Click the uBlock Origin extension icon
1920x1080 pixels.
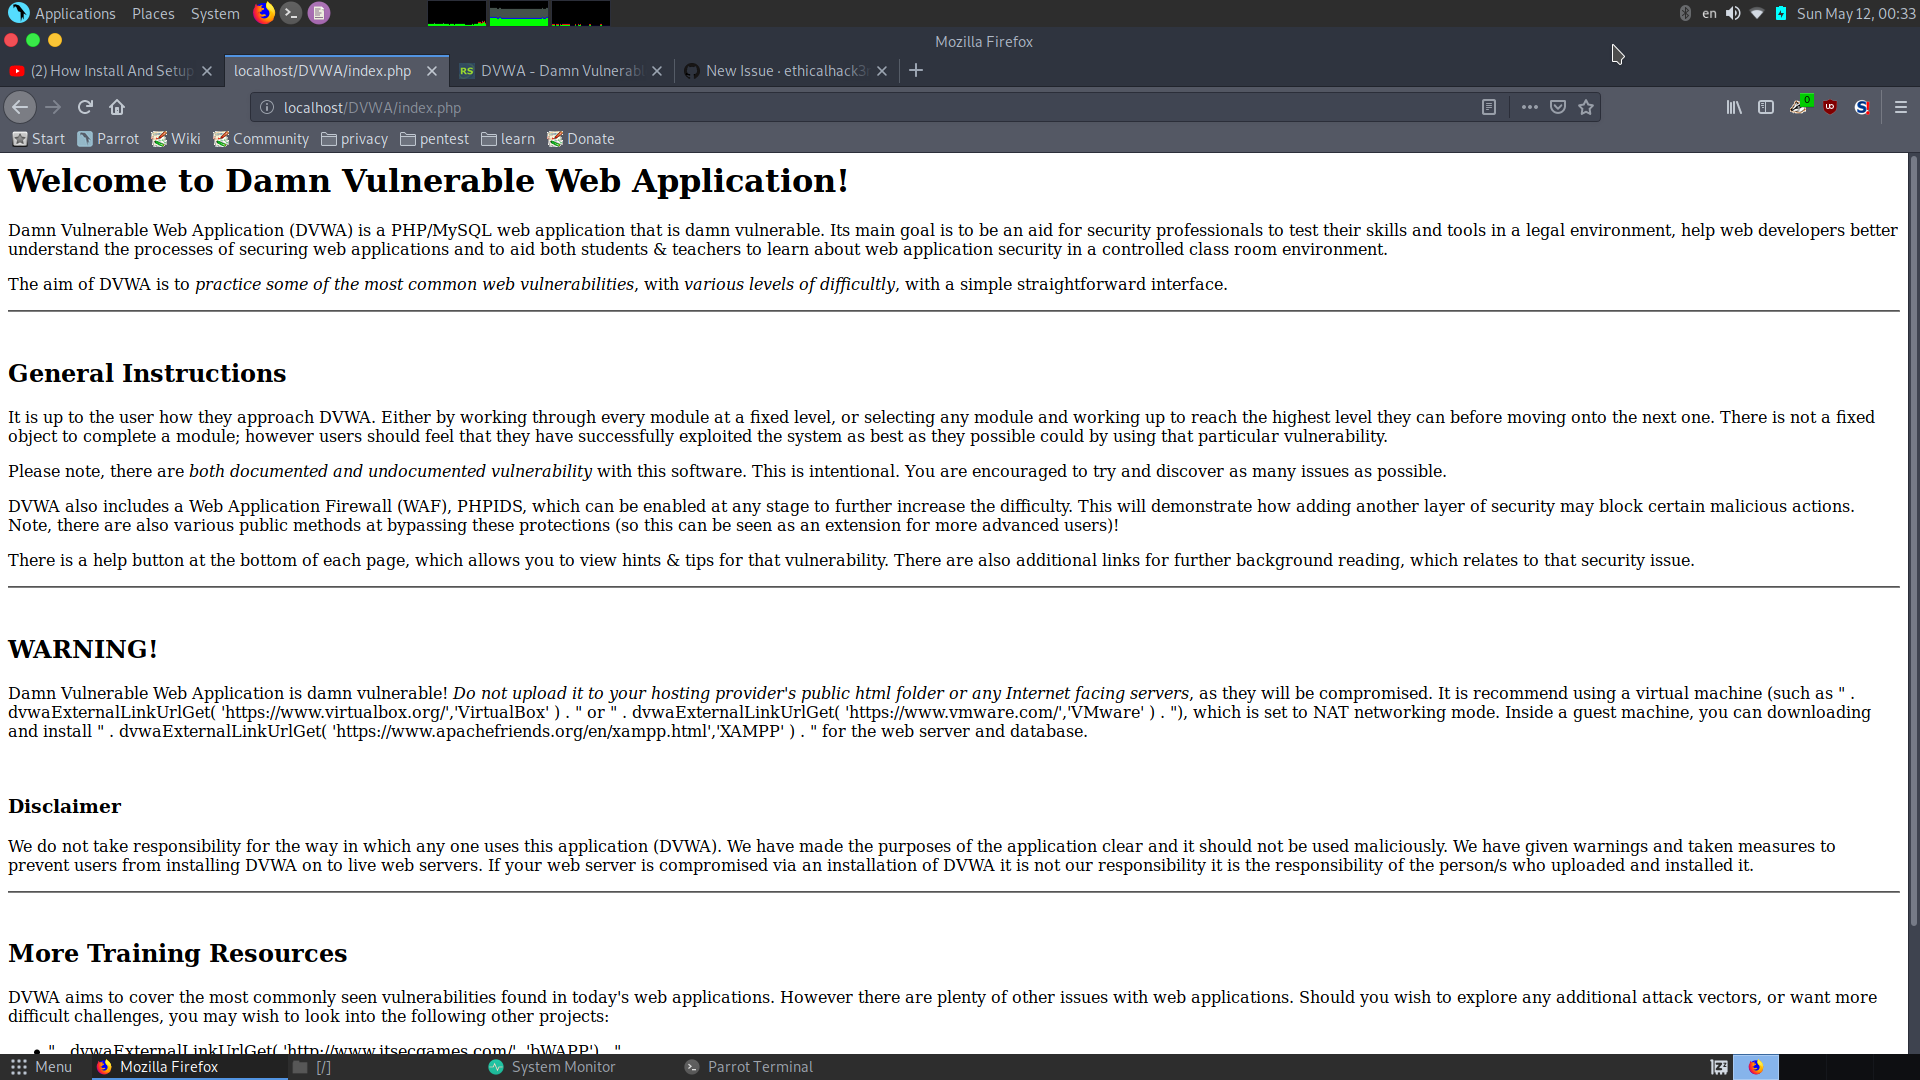click(1830, 107)
